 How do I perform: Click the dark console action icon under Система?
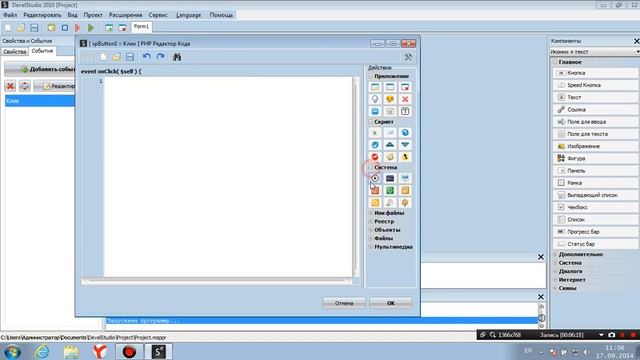[x=390, y=178]
